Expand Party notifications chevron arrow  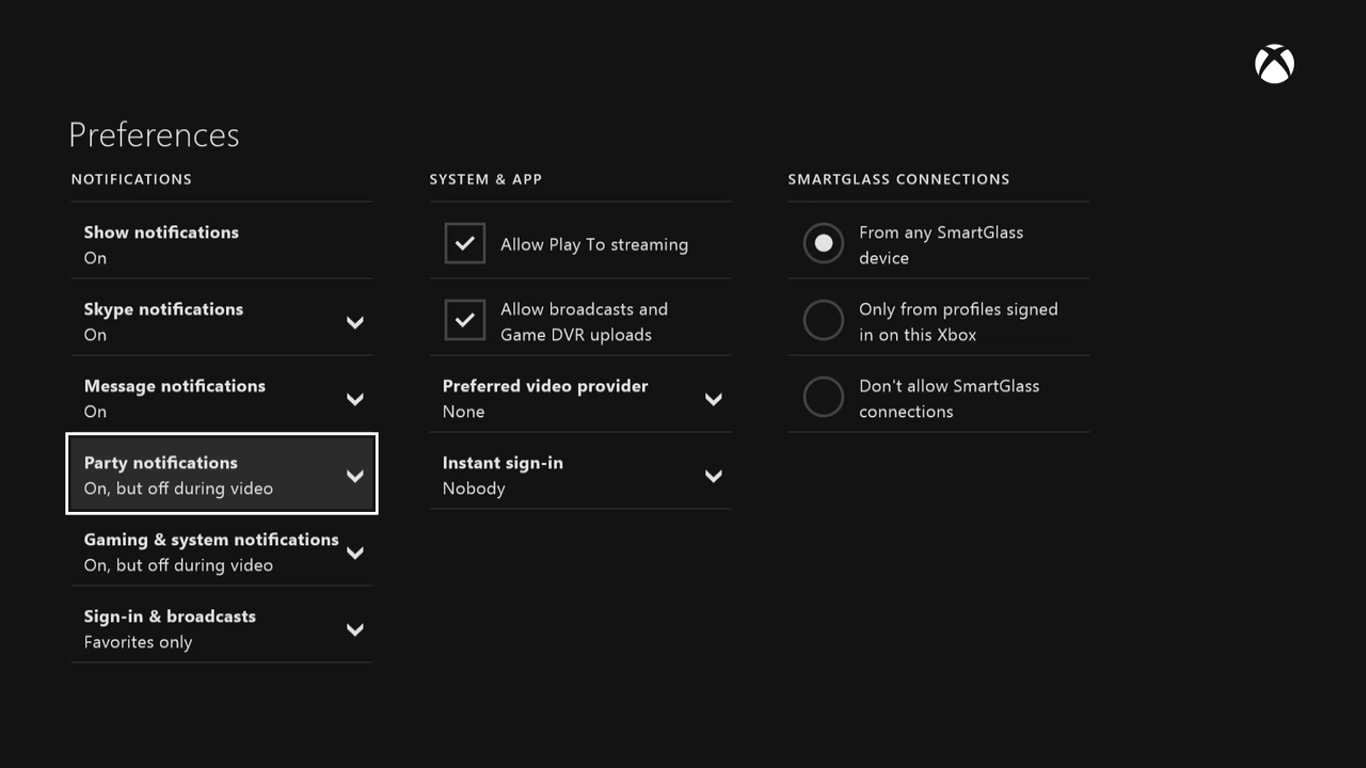point(355,476)
